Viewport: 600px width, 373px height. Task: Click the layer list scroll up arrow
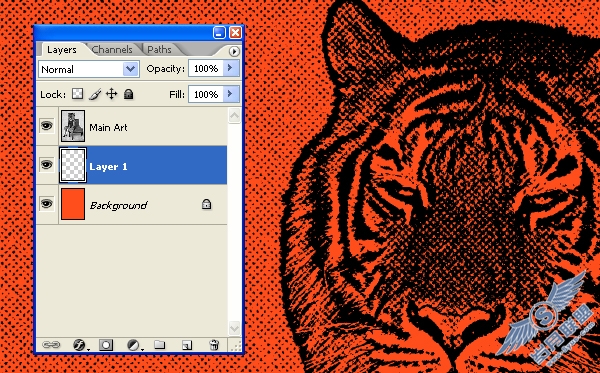[234, 115]
